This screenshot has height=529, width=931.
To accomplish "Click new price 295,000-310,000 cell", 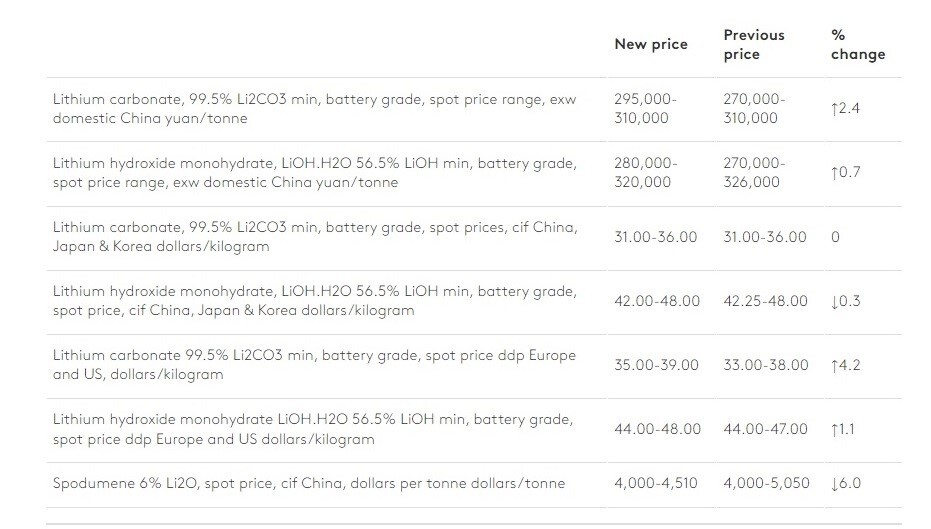I will click(x=645, y=109).
